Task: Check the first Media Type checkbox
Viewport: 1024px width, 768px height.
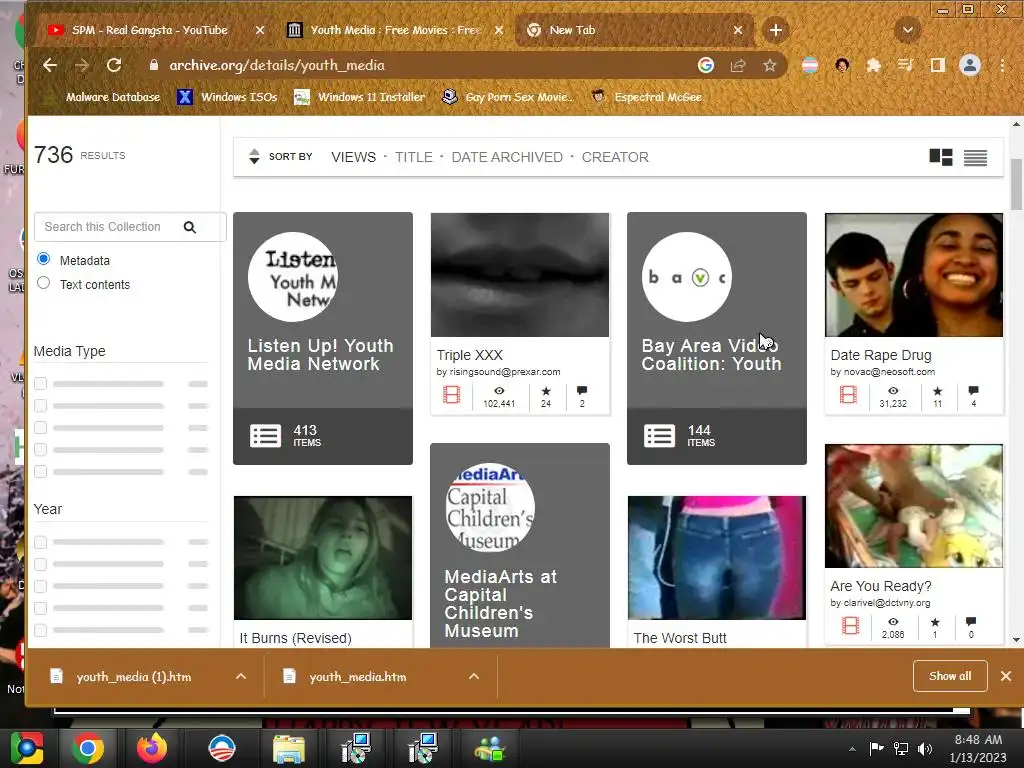Action: [40, 383]
